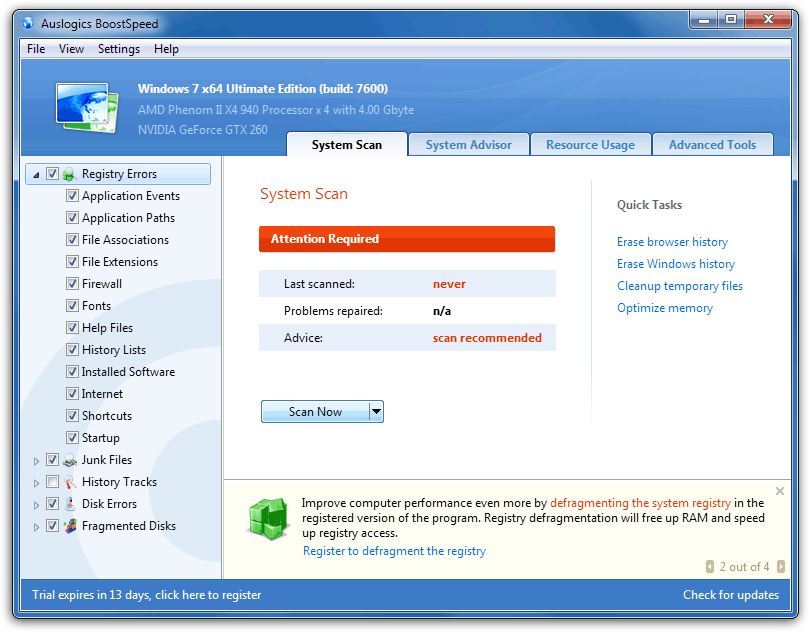Image resolution: width=809 pixels, height=632 pixels.
Task: Click Trial expires, click here to register
Action: tap(147, 595)
